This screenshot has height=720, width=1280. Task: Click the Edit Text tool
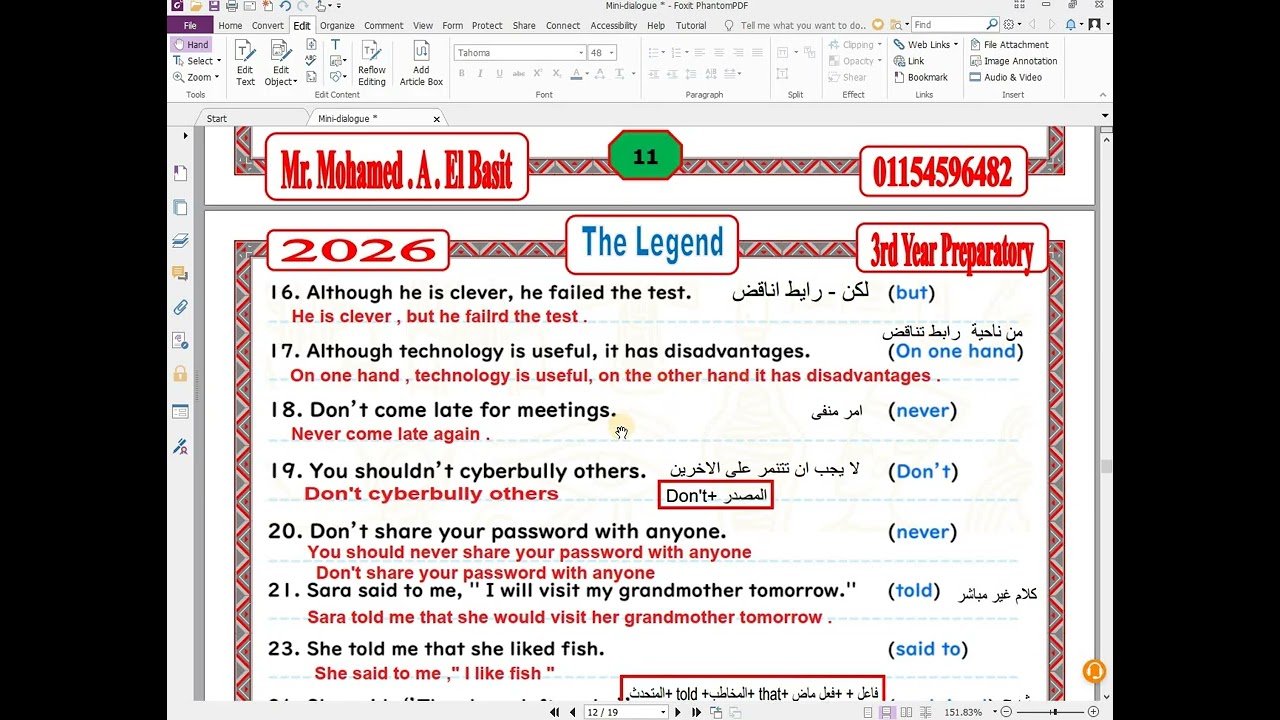pos(245,62)
